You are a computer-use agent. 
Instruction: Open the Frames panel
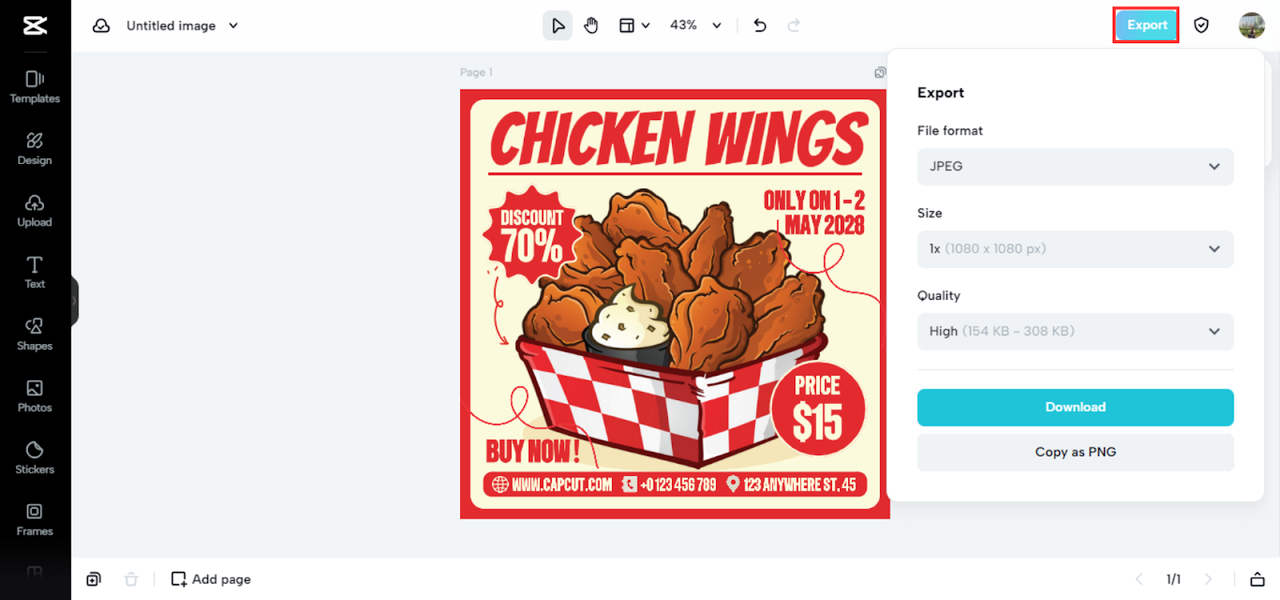[x=35, y=520]
